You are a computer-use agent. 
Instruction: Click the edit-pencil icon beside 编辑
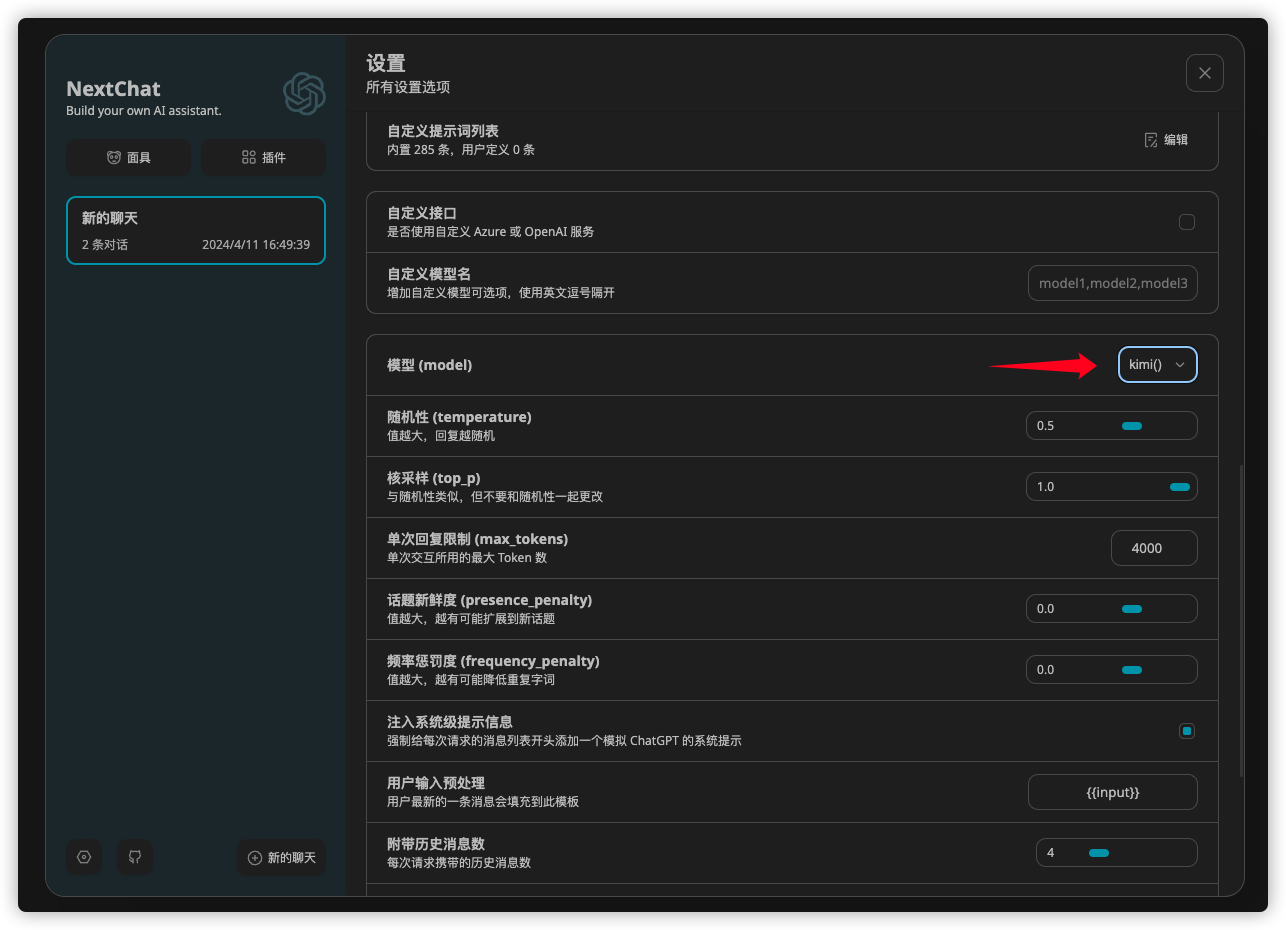(x=1150, y=139)
